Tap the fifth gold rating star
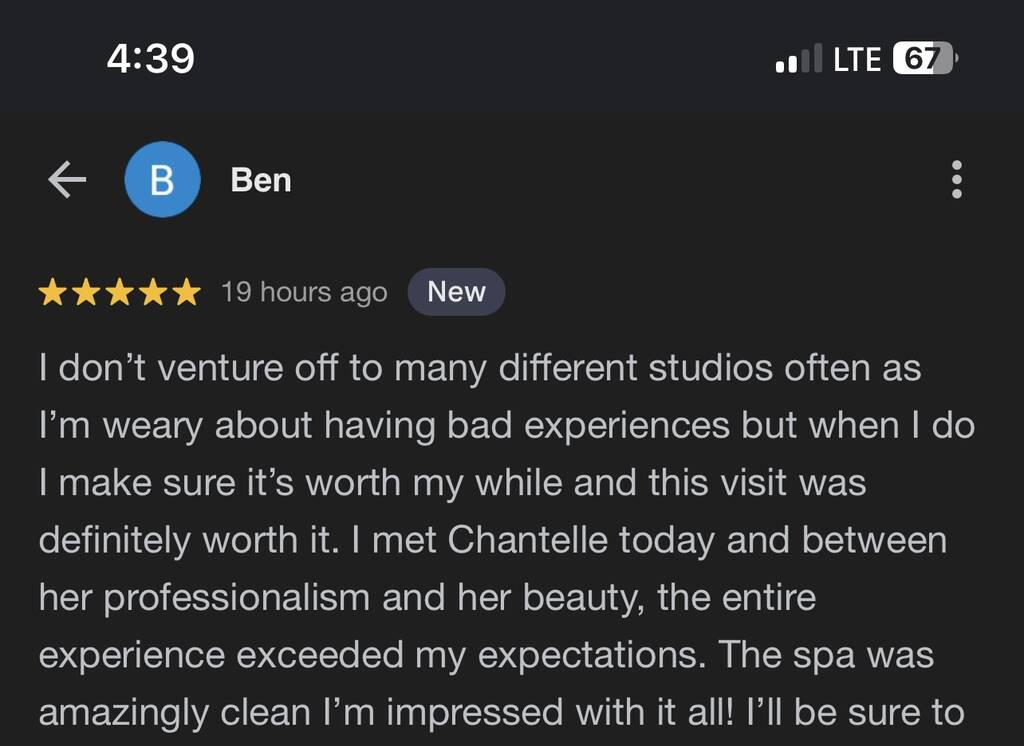Viewport: 1024px width, 746px height. [187, 292]
